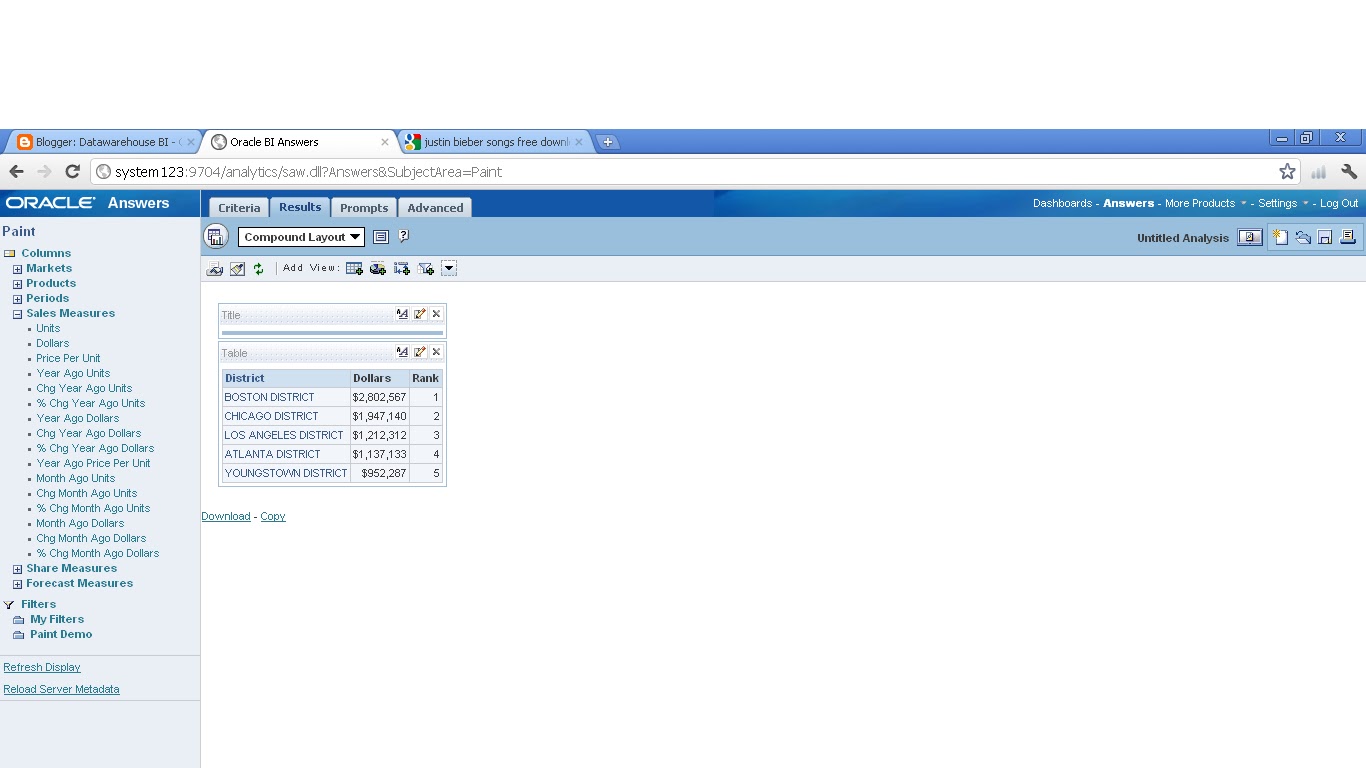This screenshot has height=768, width=1366.
Task: Expand the Products folder
Action: coord(17,284)
